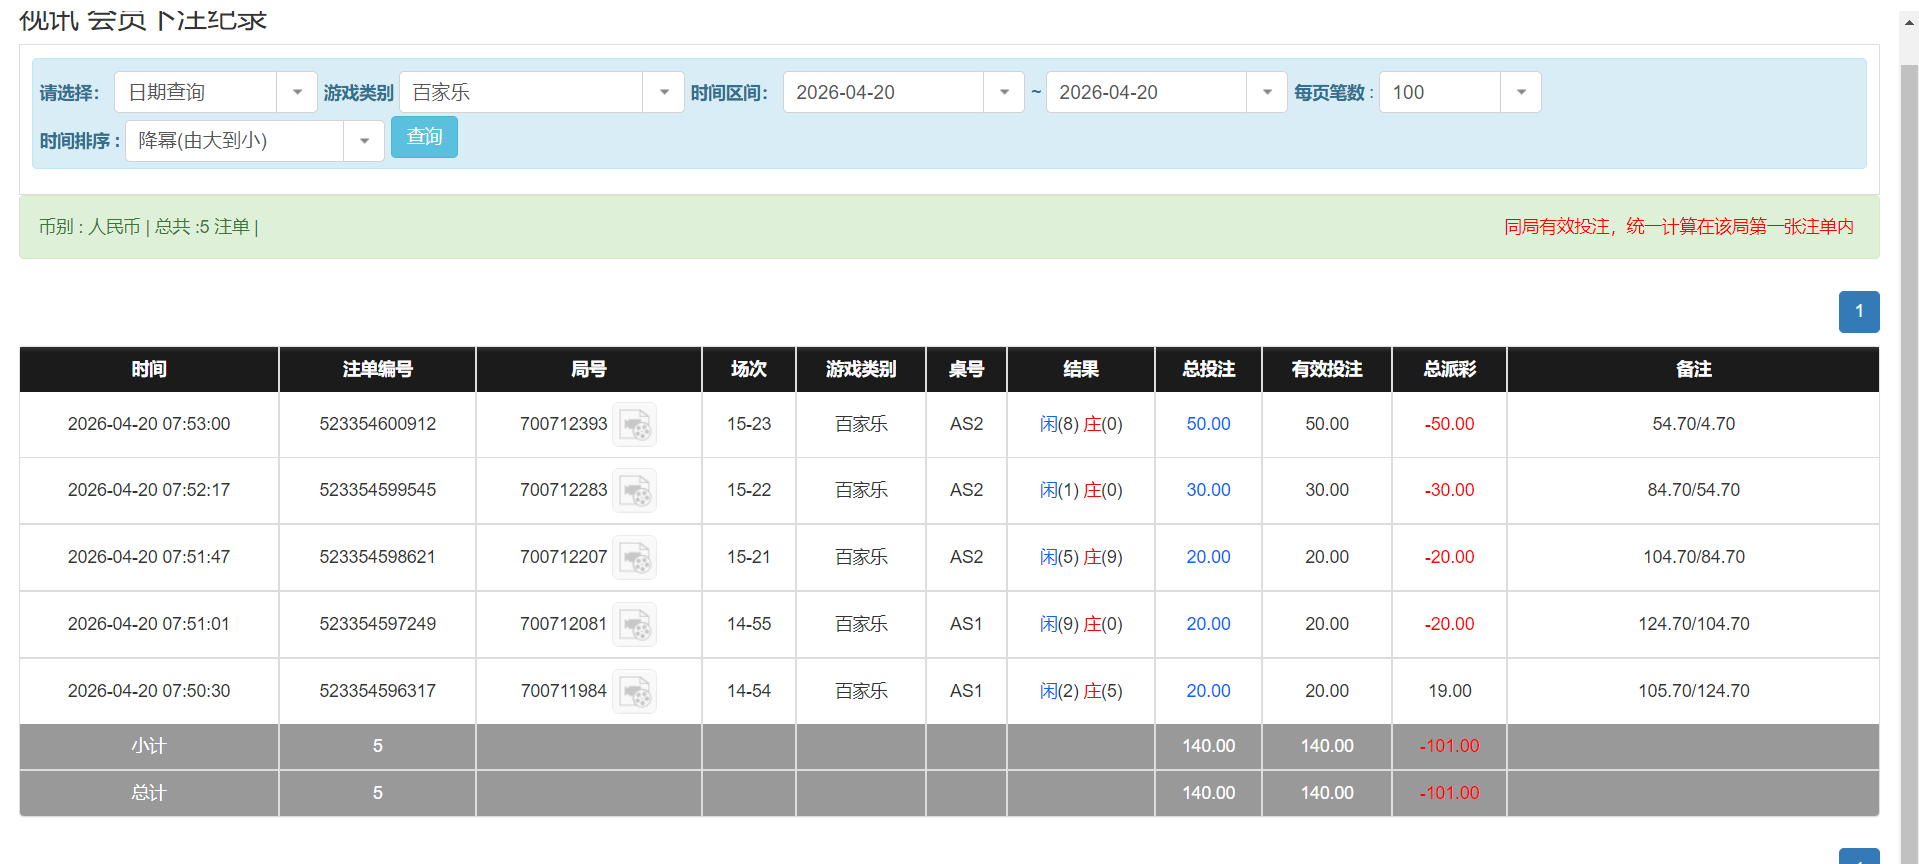This screenshot has height=864, width=1919.
Task: Click the 币别 : 人民币 summary text
Action: 90,227
